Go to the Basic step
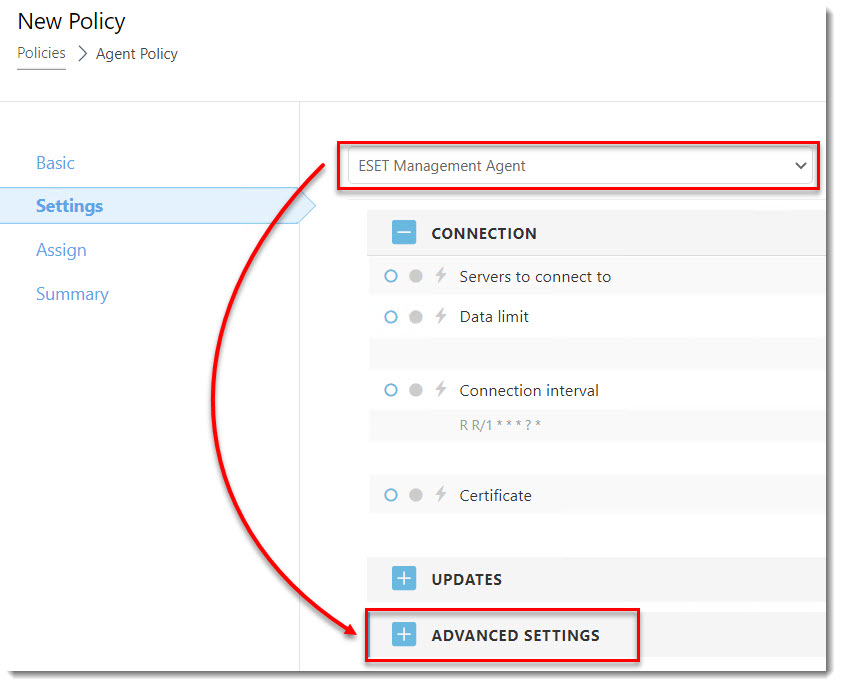Image resolution: width=841 pixels, height=686 pixels. pos(55,163)
